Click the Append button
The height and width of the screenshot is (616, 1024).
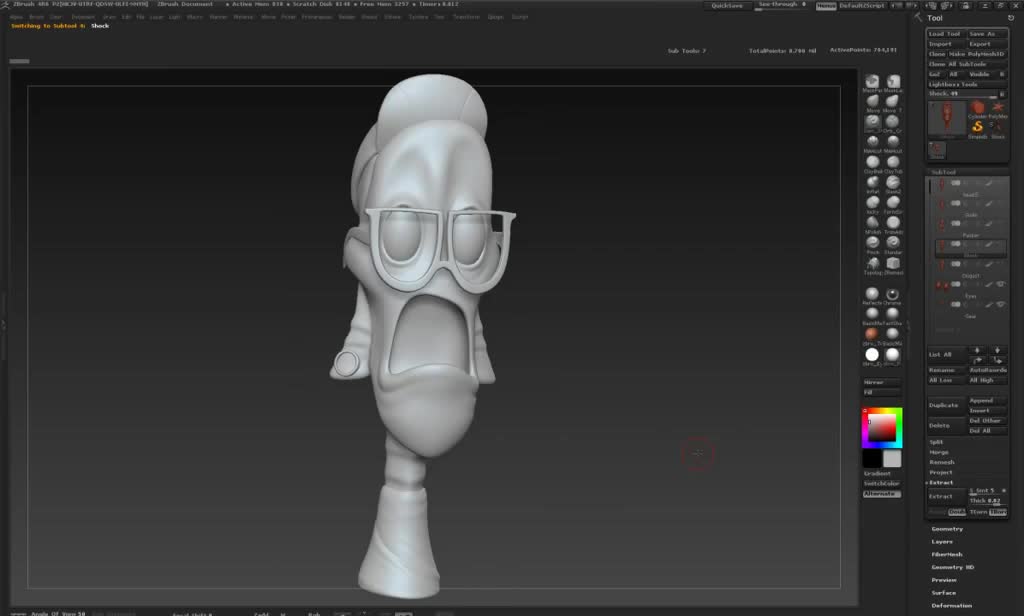987,400
